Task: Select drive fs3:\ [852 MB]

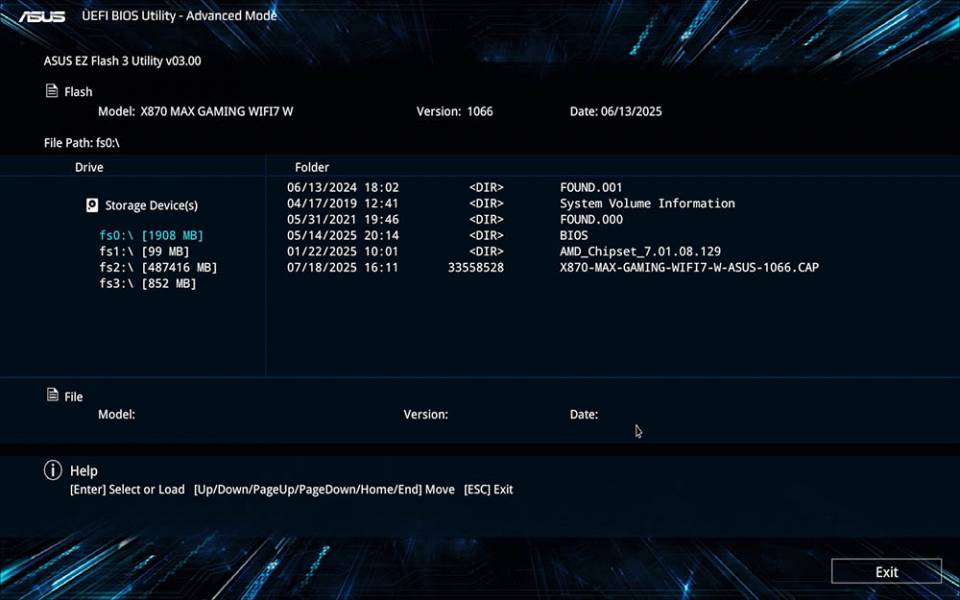Action: [148, 283]
